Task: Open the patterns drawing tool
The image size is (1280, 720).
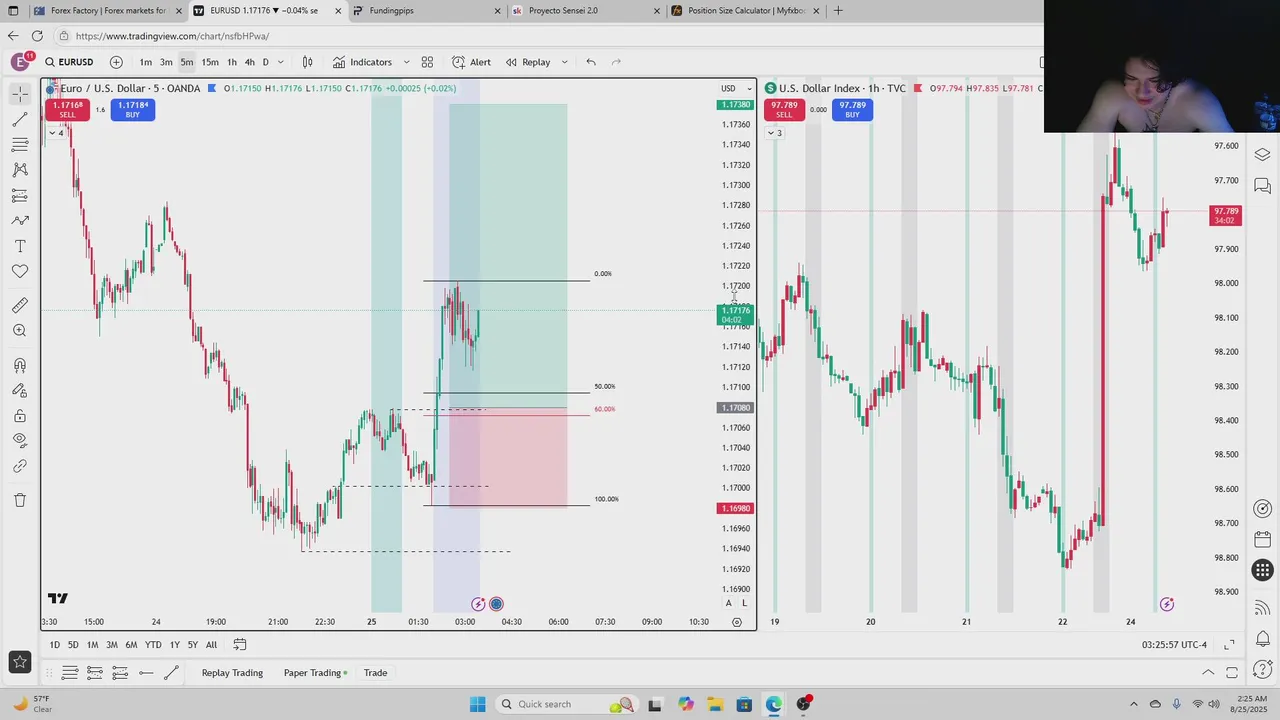Action: [20, 170]
